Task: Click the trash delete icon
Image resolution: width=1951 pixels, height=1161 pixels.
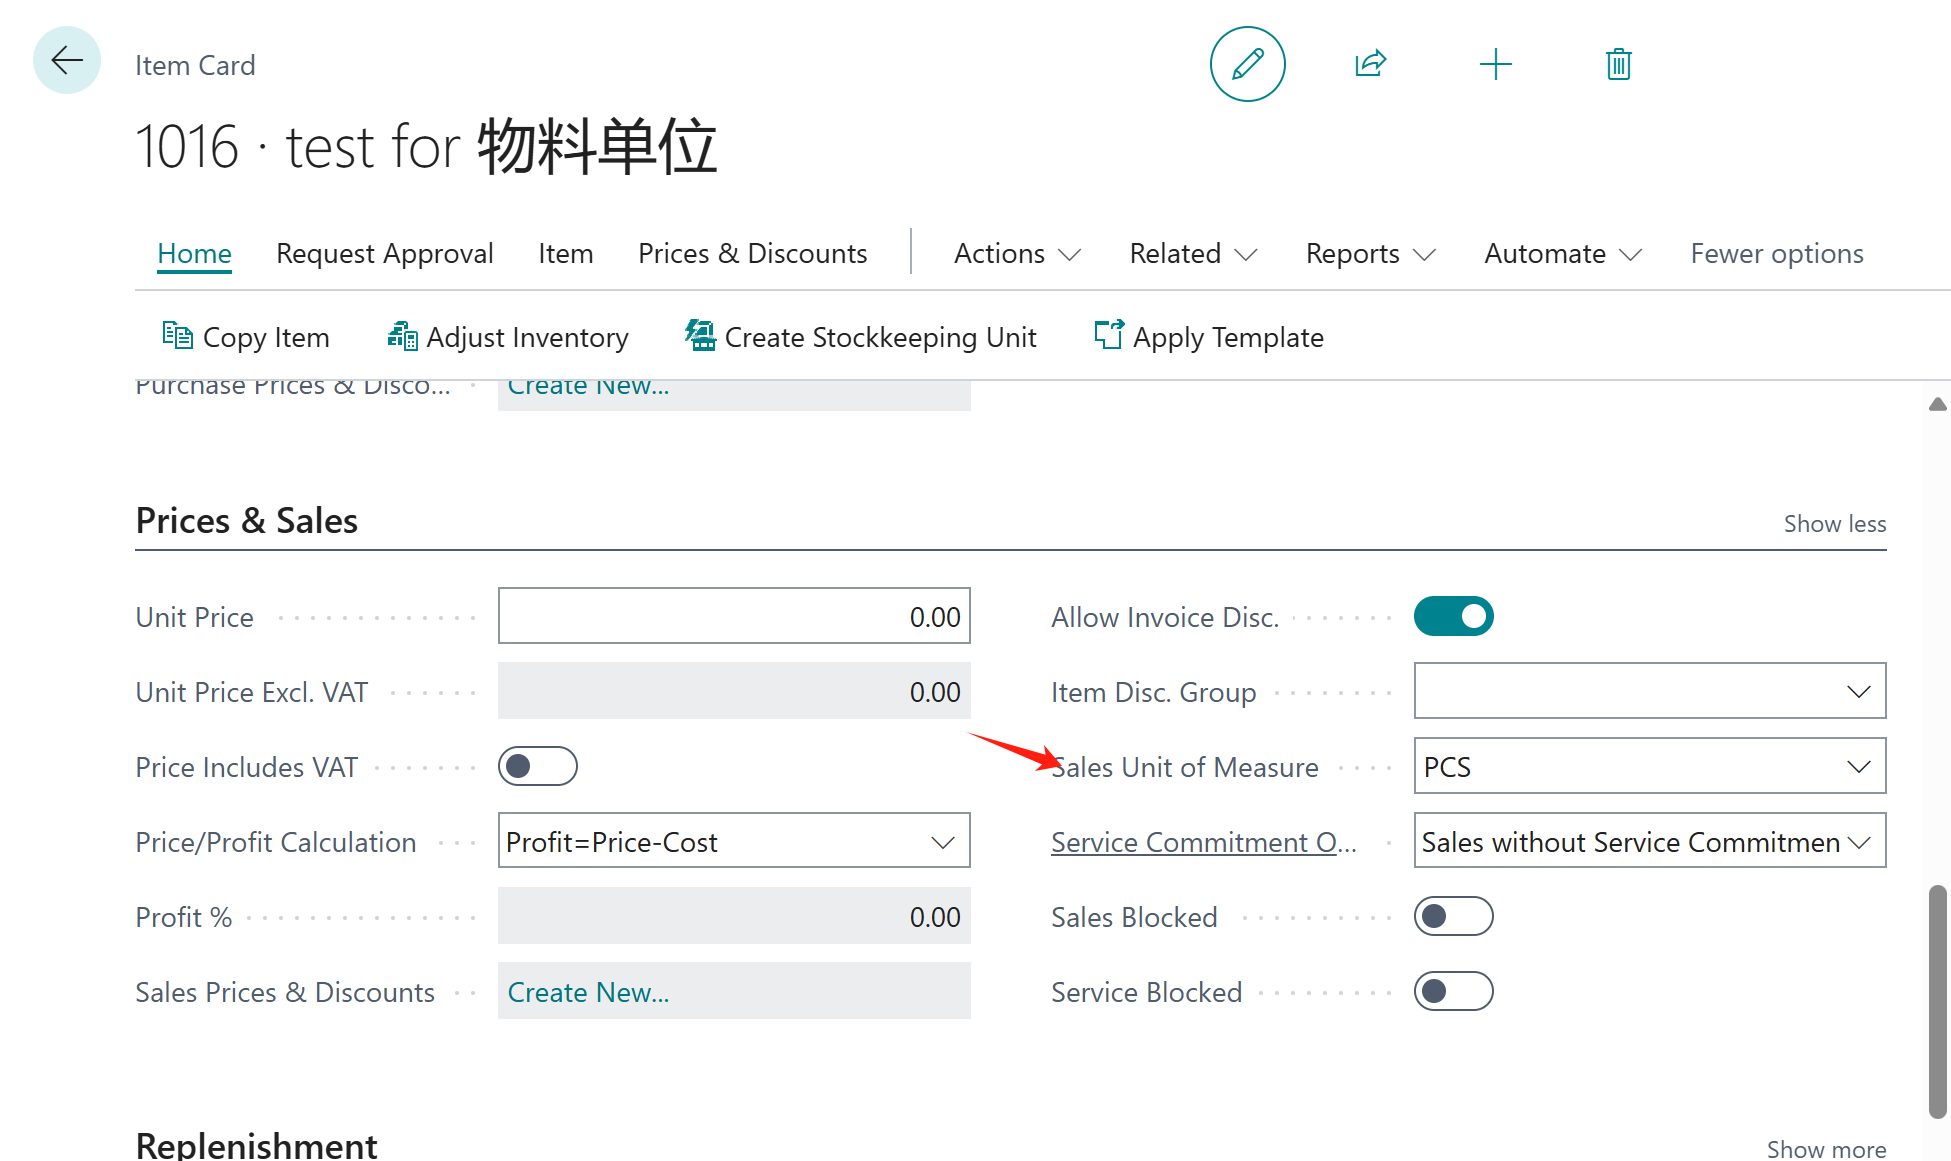Action: coord(1618,64)
